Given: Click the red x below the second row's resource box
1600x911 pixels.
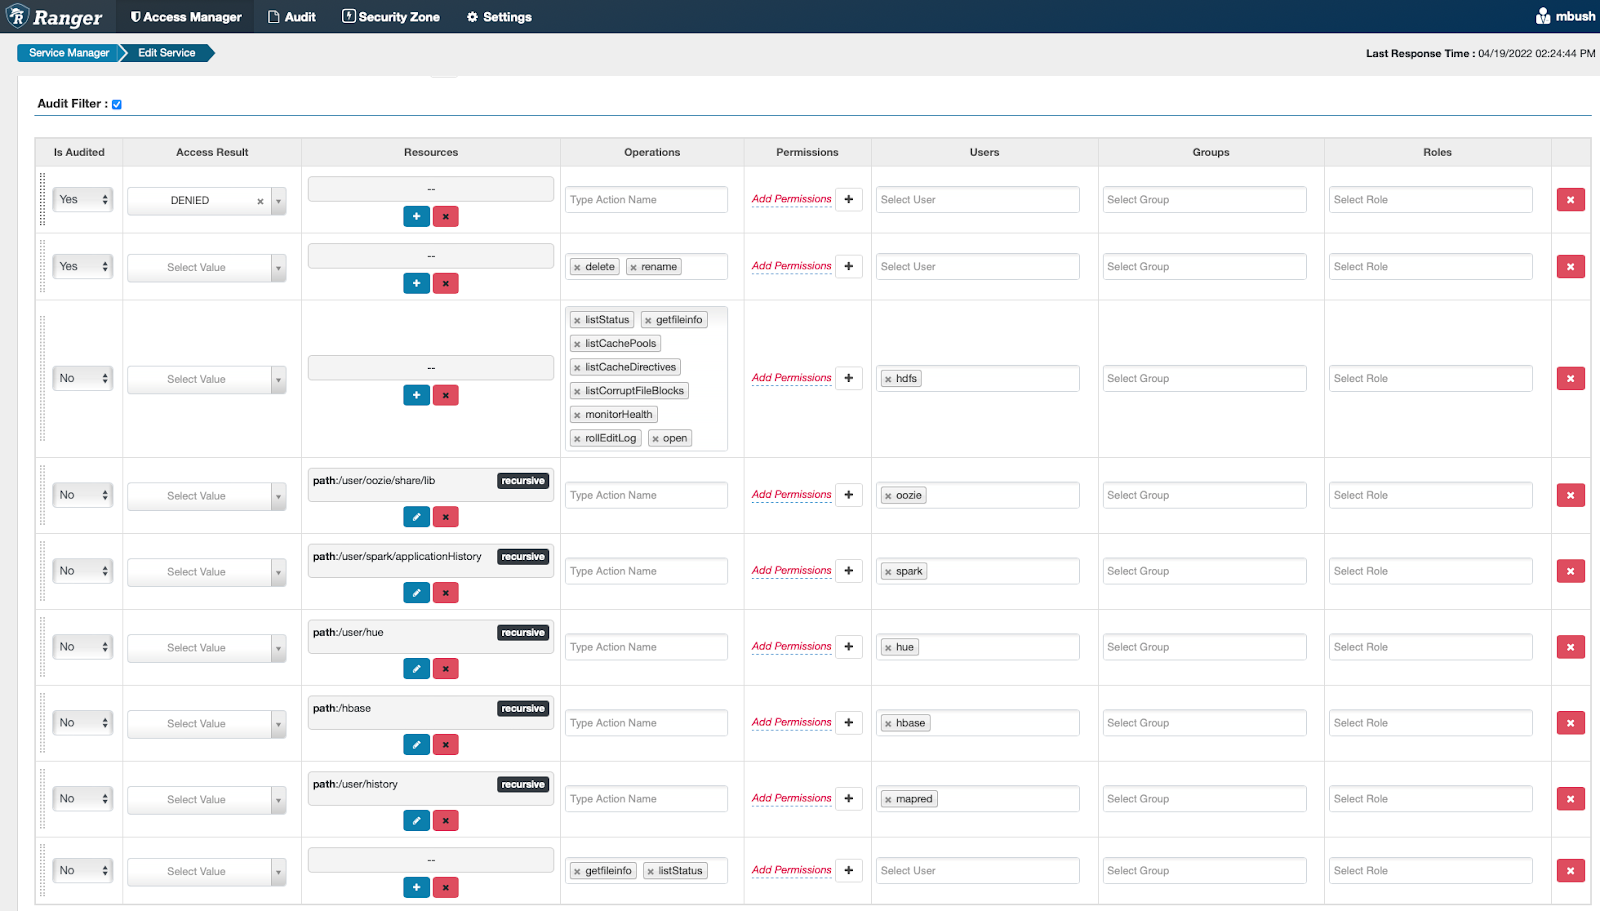Looking at the screenshot, I should tap(445, 283).
